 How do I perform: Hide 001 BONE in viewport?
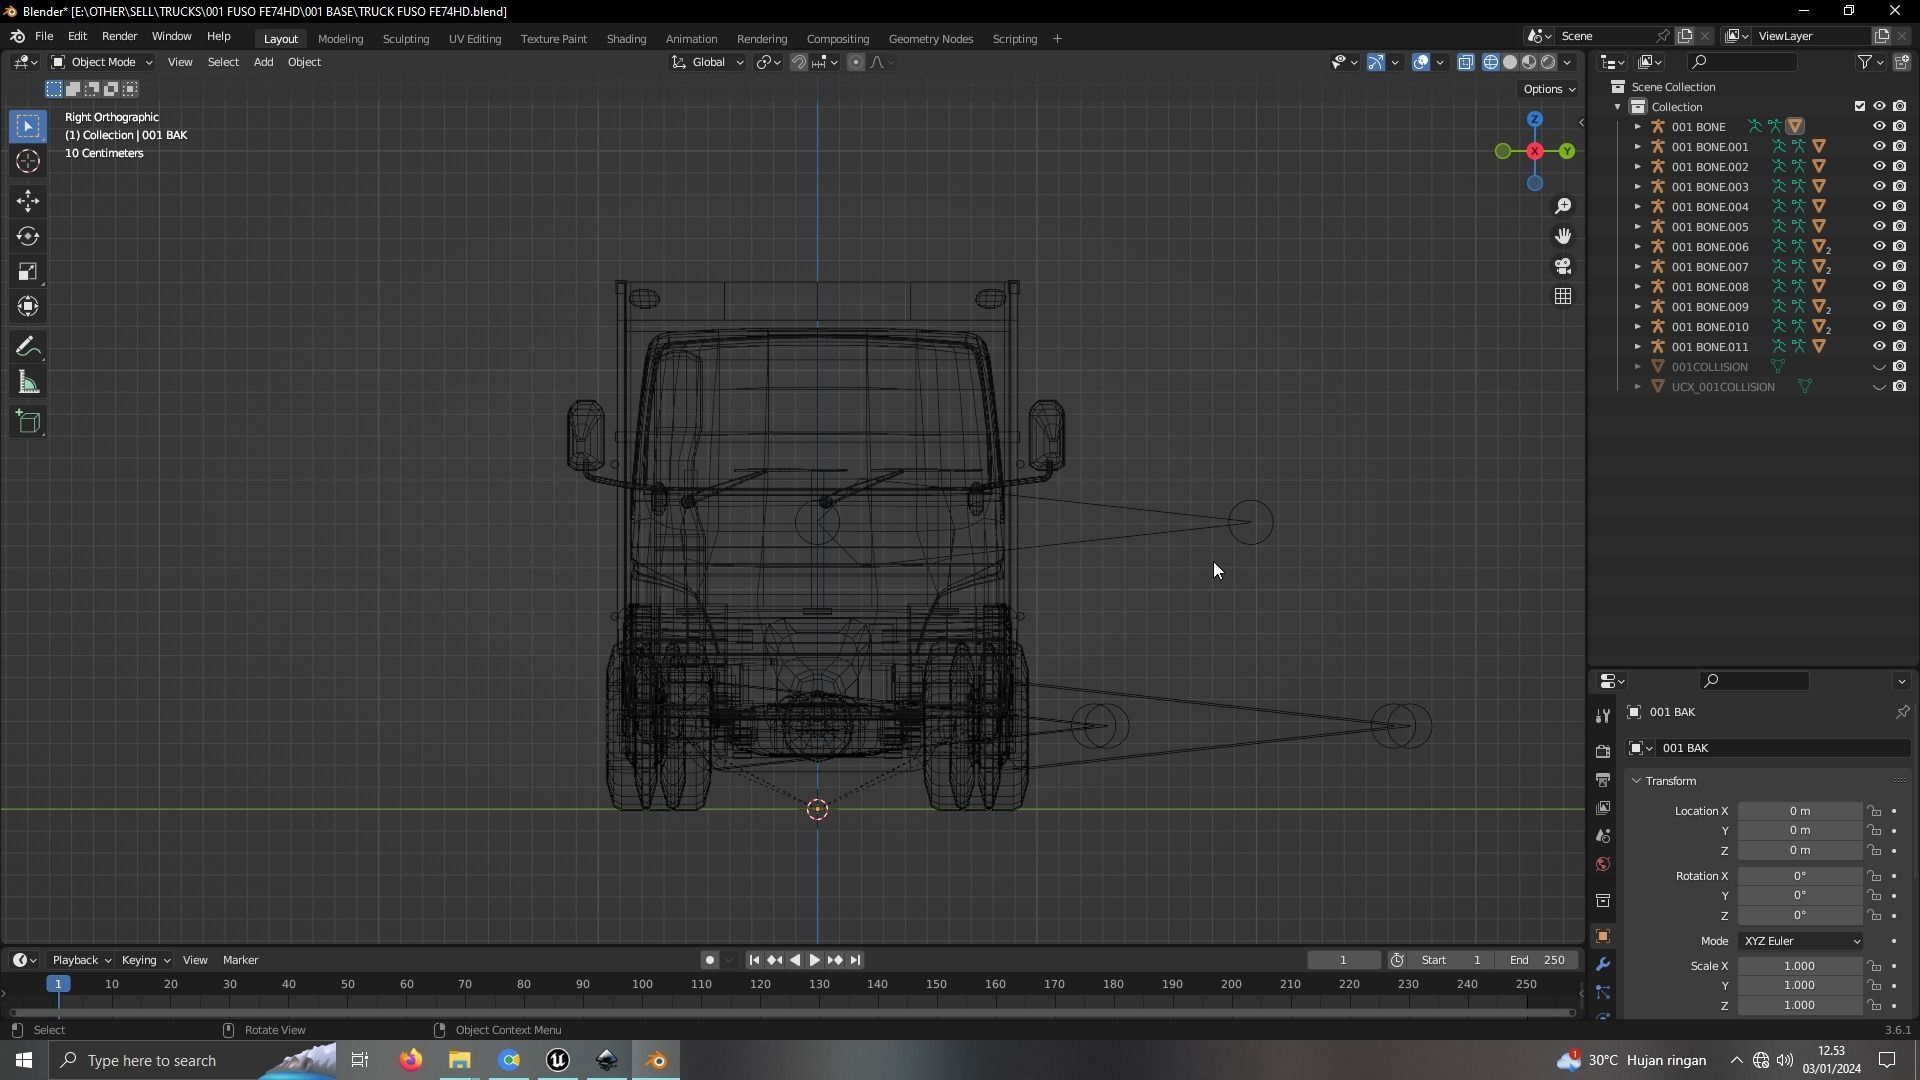coord(1879,127)
